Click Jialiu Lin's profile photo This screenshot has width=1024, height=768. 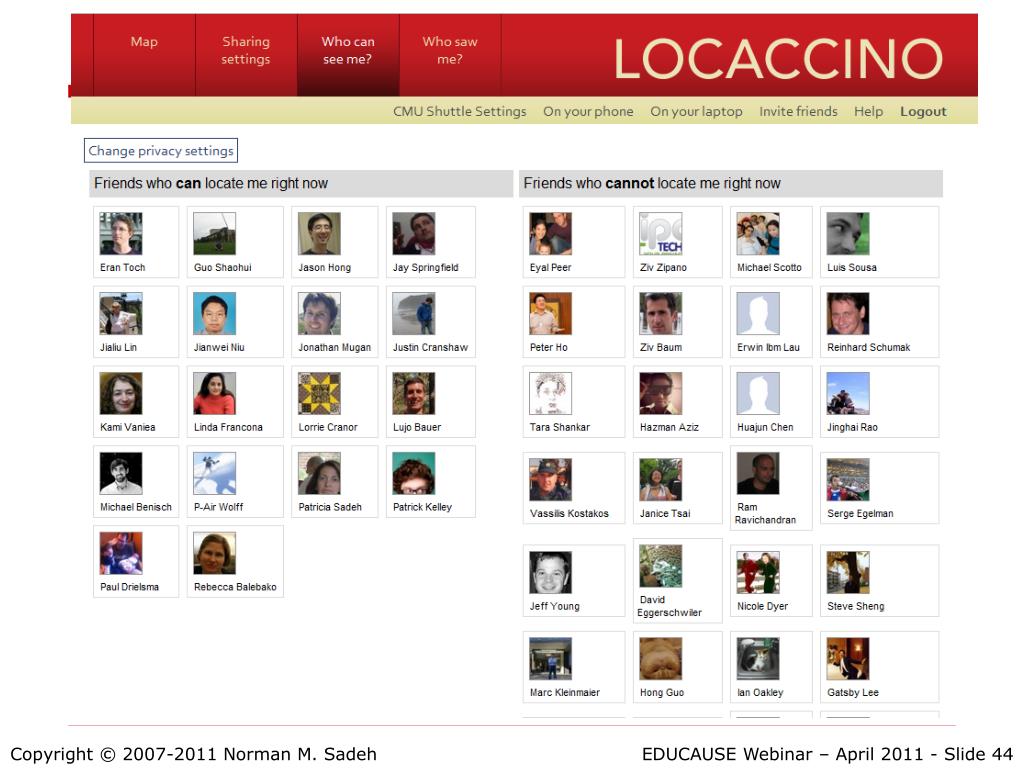(x=121, y=313)
